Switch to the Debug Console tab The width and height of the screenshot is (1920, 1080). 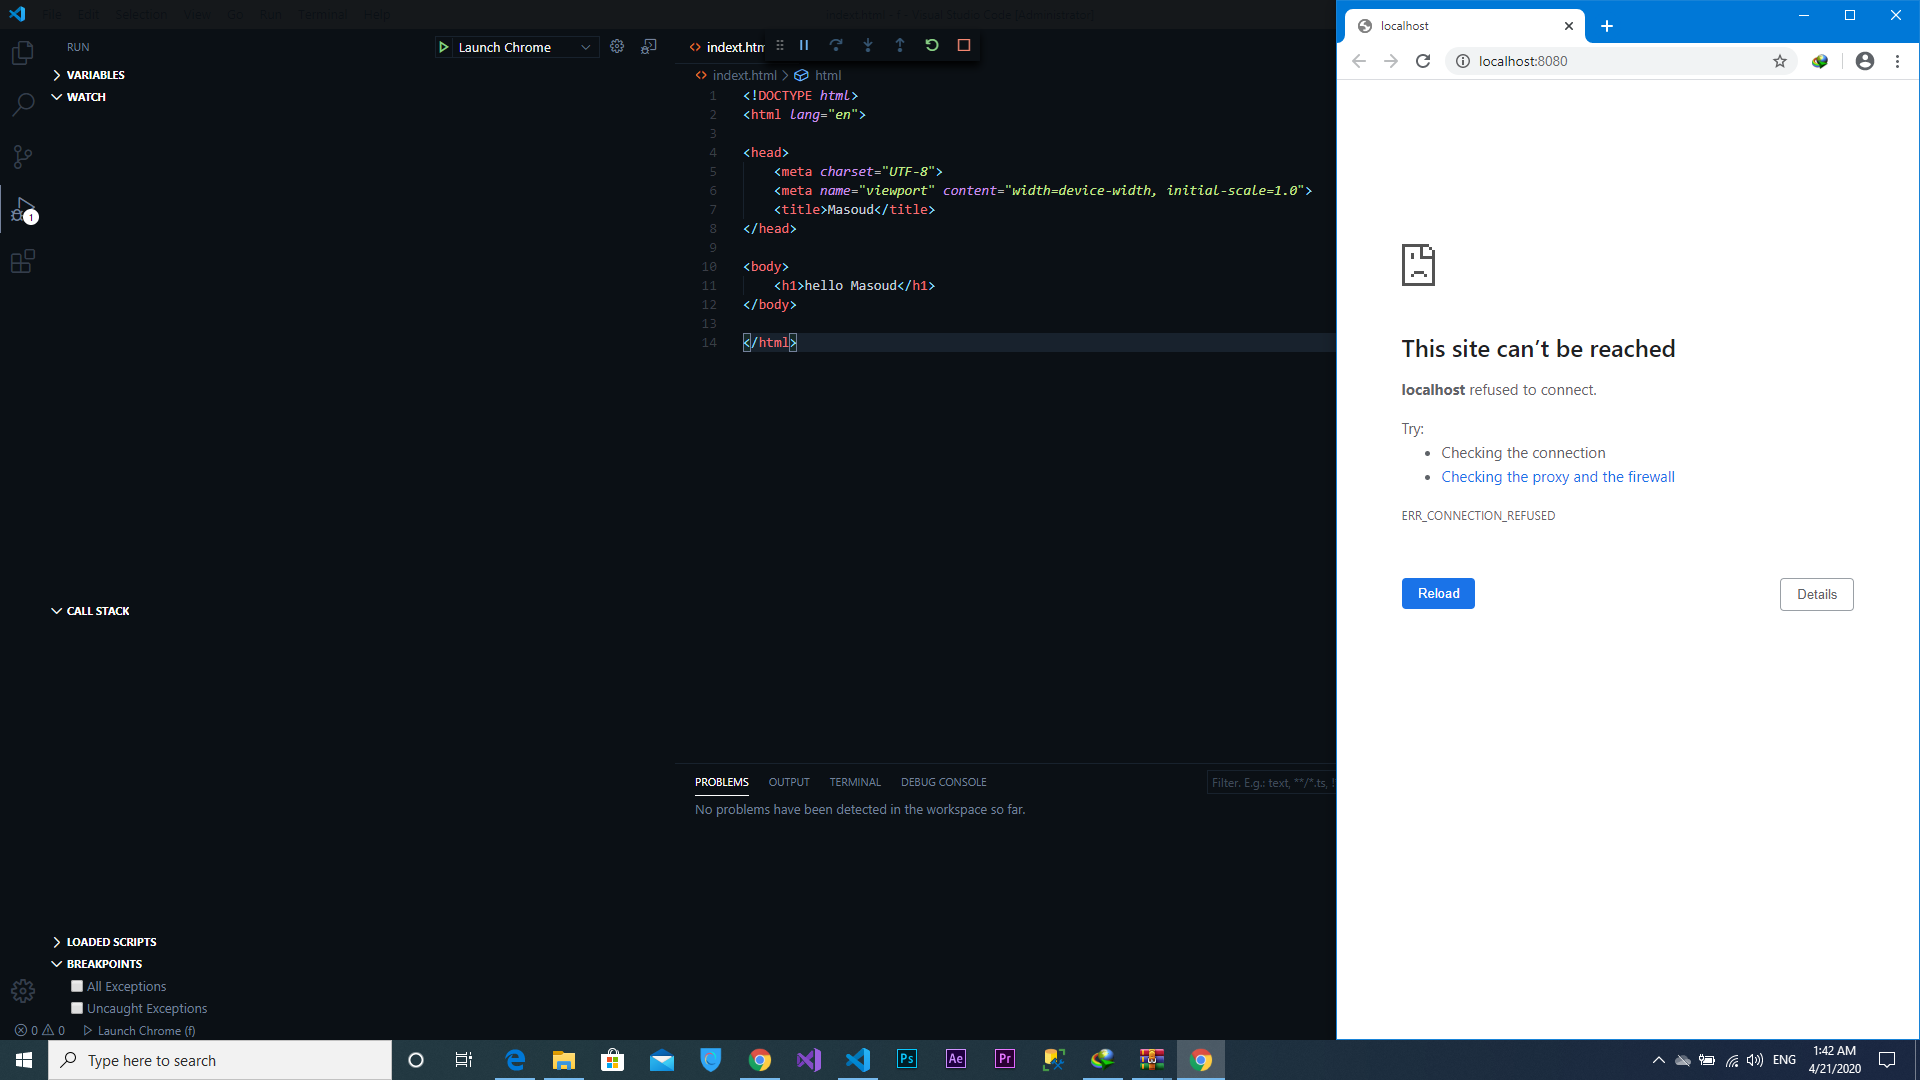coord(943,782)
